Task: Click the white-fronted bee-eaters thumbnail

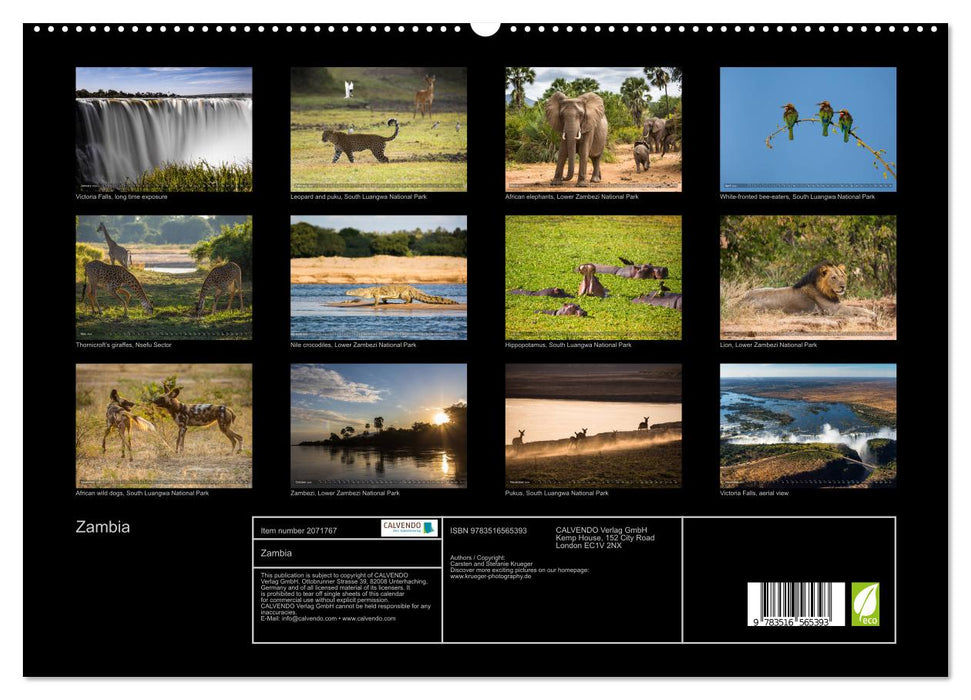Action: click(807, 128)
